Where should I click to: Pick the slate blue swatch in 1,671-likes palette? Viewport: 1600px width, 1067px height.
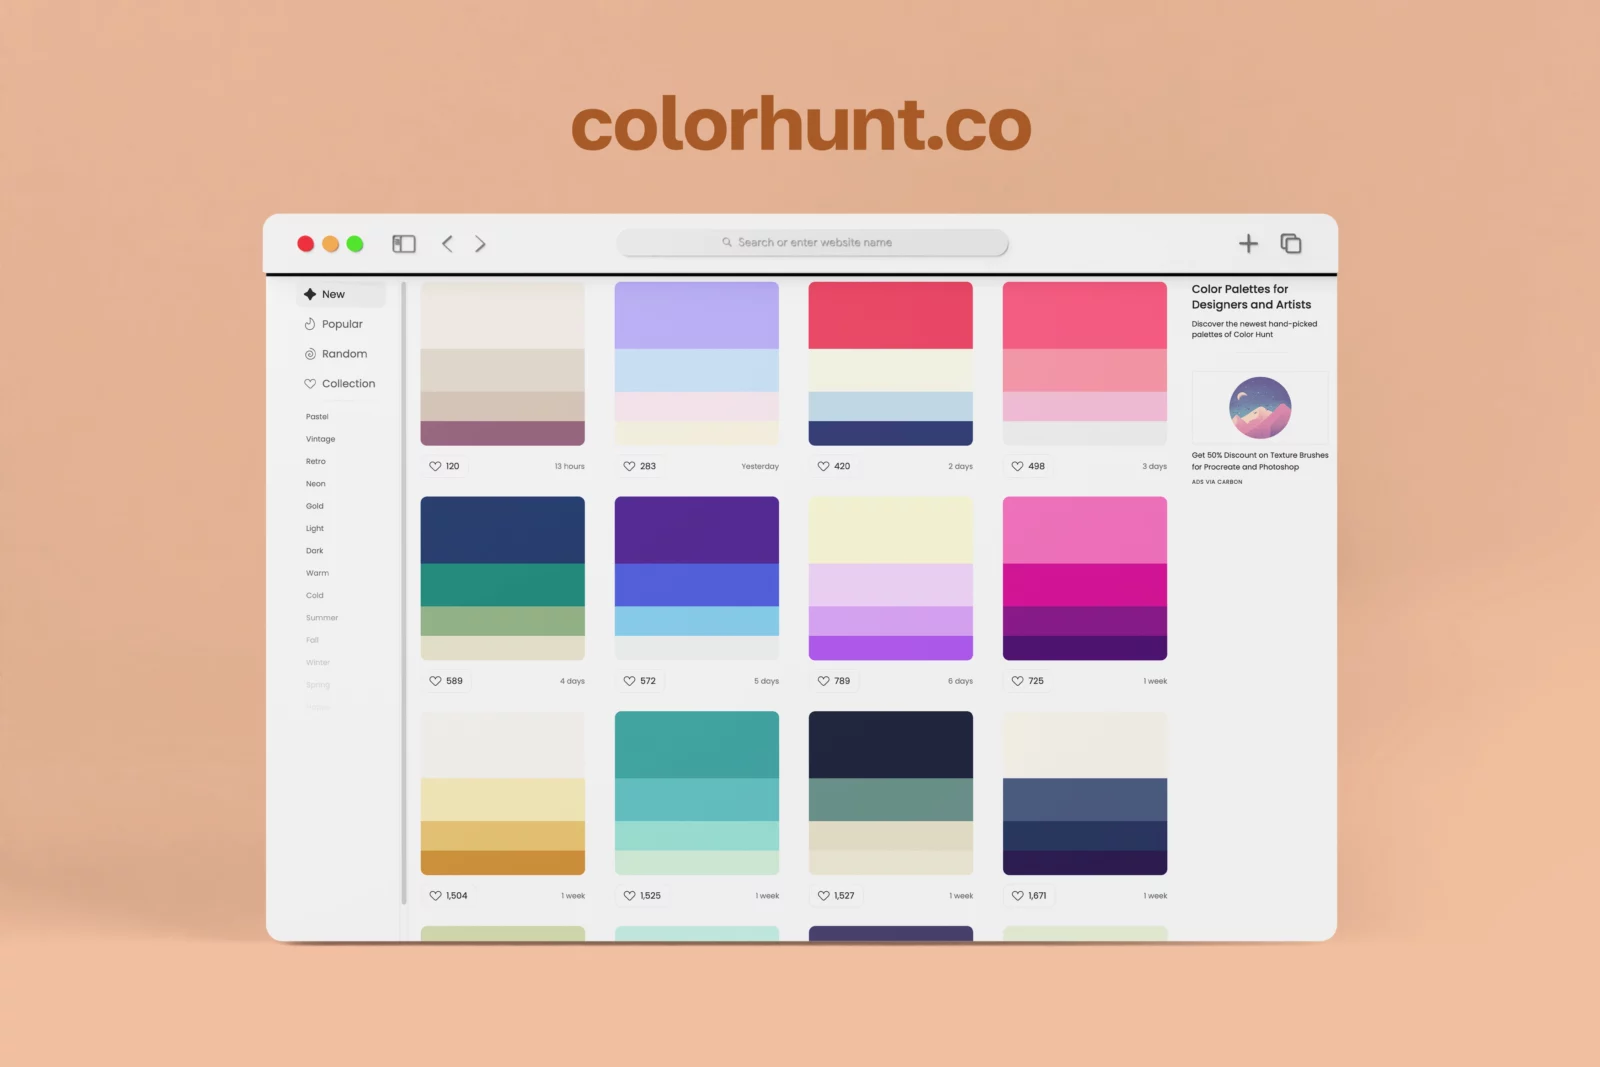tap(1085, 800)
